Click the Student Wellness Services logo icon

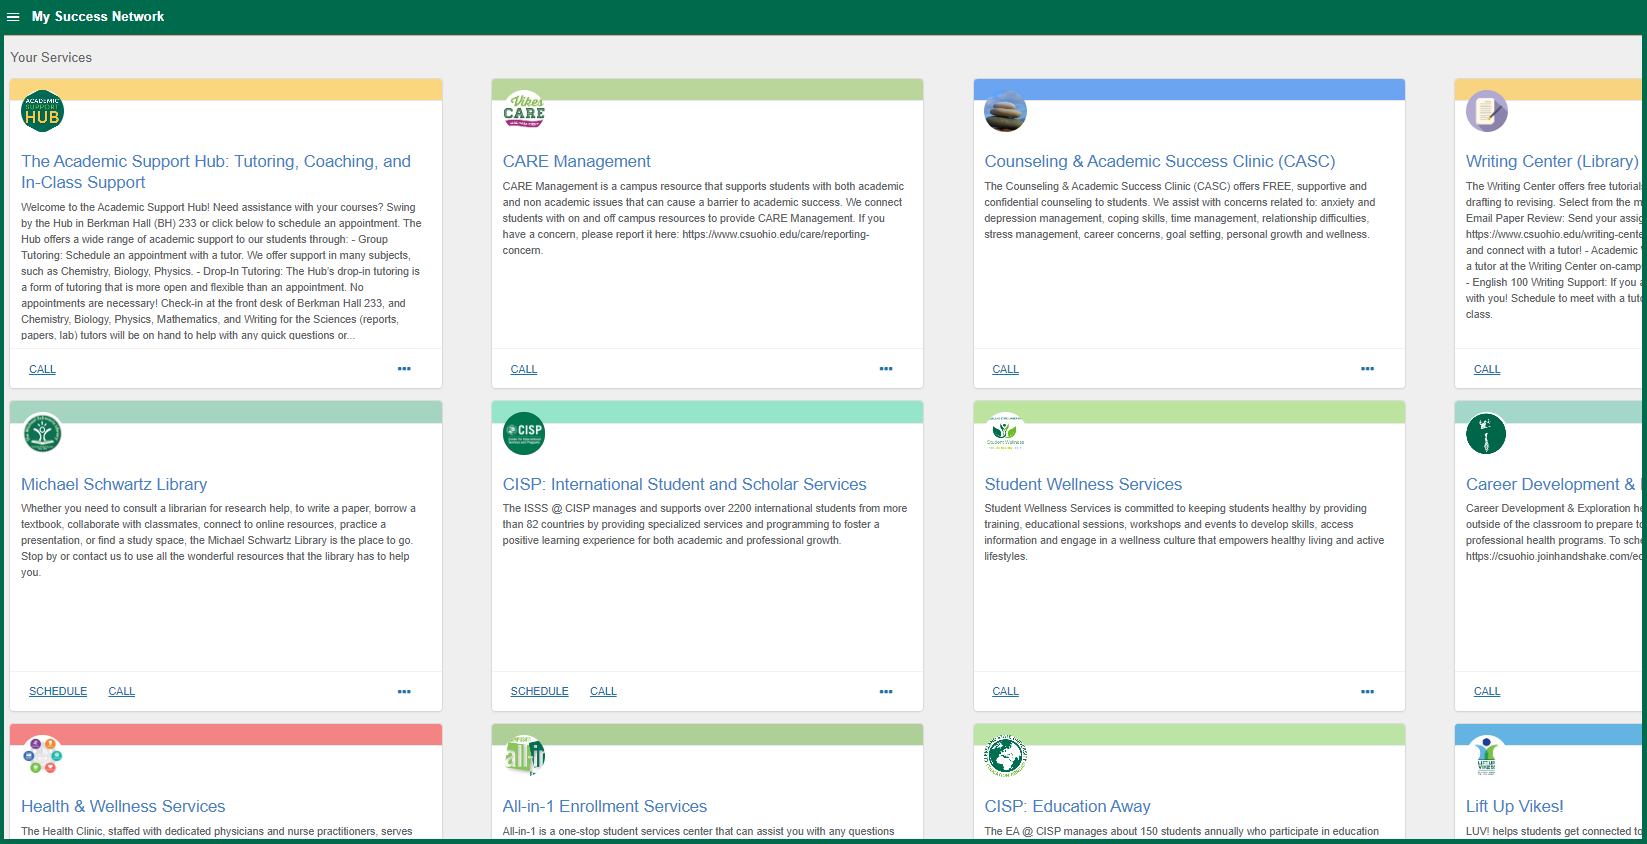(1005, 433)
